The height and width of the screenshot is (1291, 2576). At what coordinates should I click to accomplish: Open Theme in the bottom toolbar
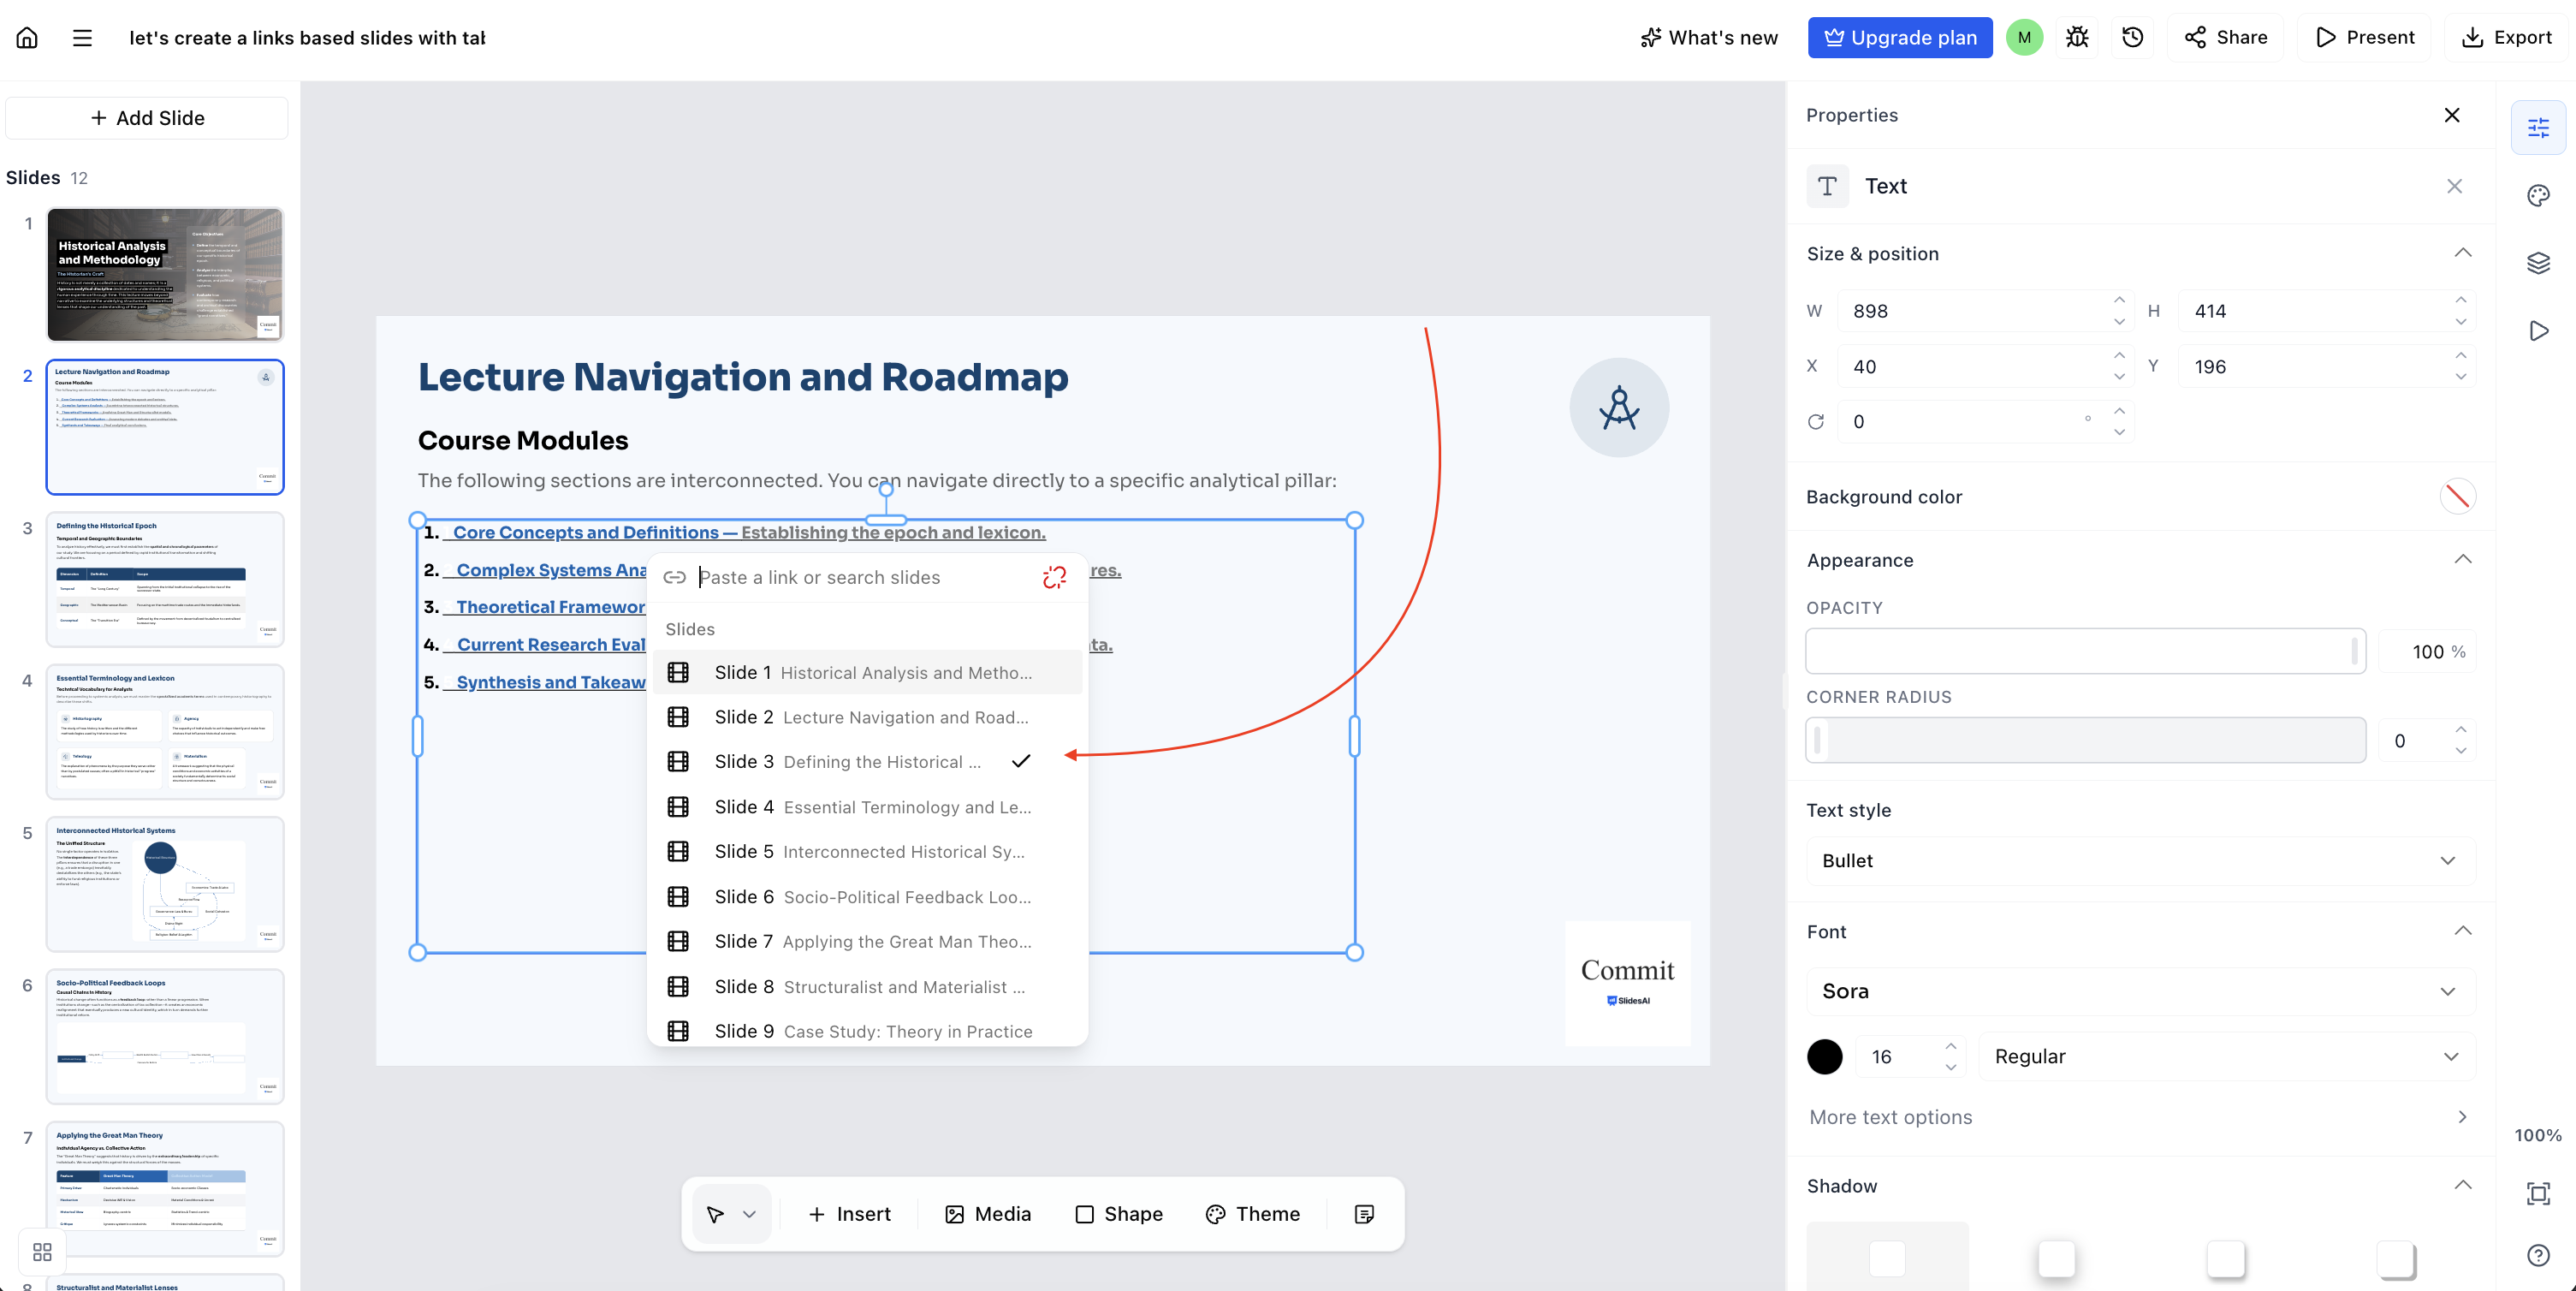click(1253, 1214)
